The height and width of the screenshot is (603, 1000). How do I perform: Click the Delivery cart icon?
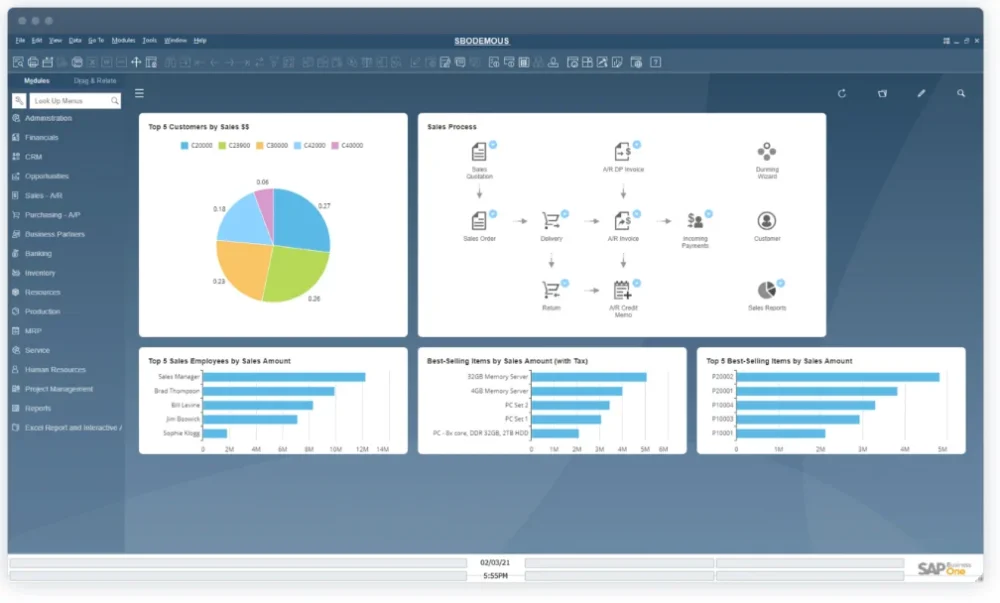click(551, 221)
